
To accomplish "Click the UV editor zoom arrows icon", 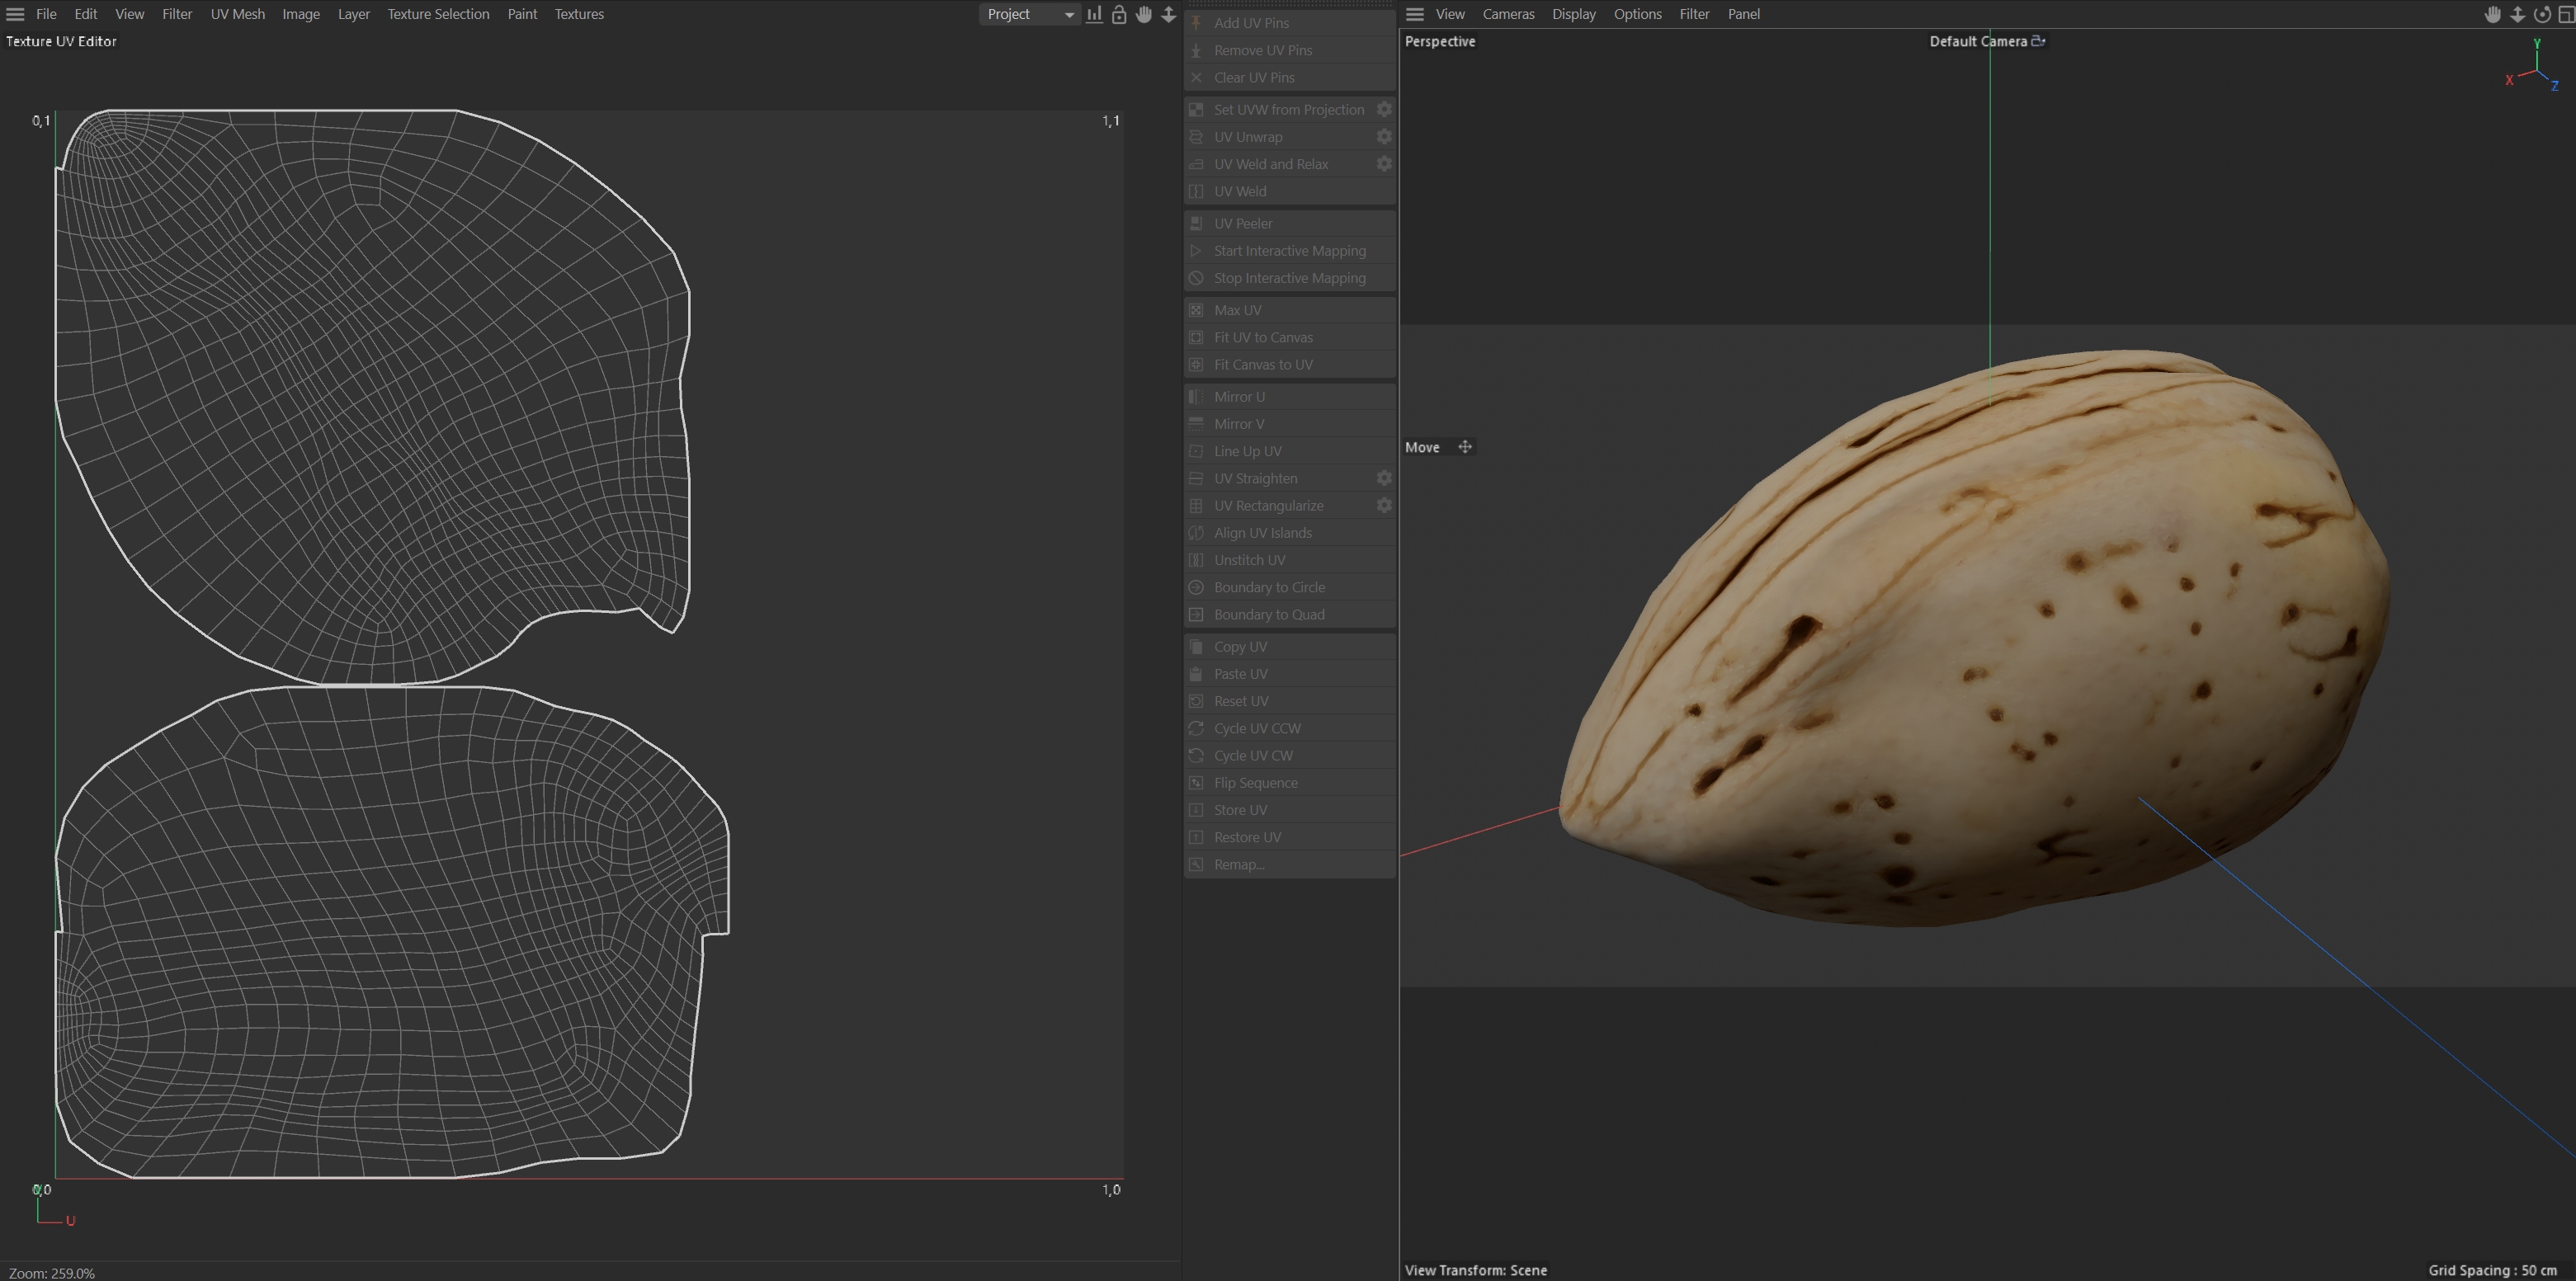I will [1168, 14].
